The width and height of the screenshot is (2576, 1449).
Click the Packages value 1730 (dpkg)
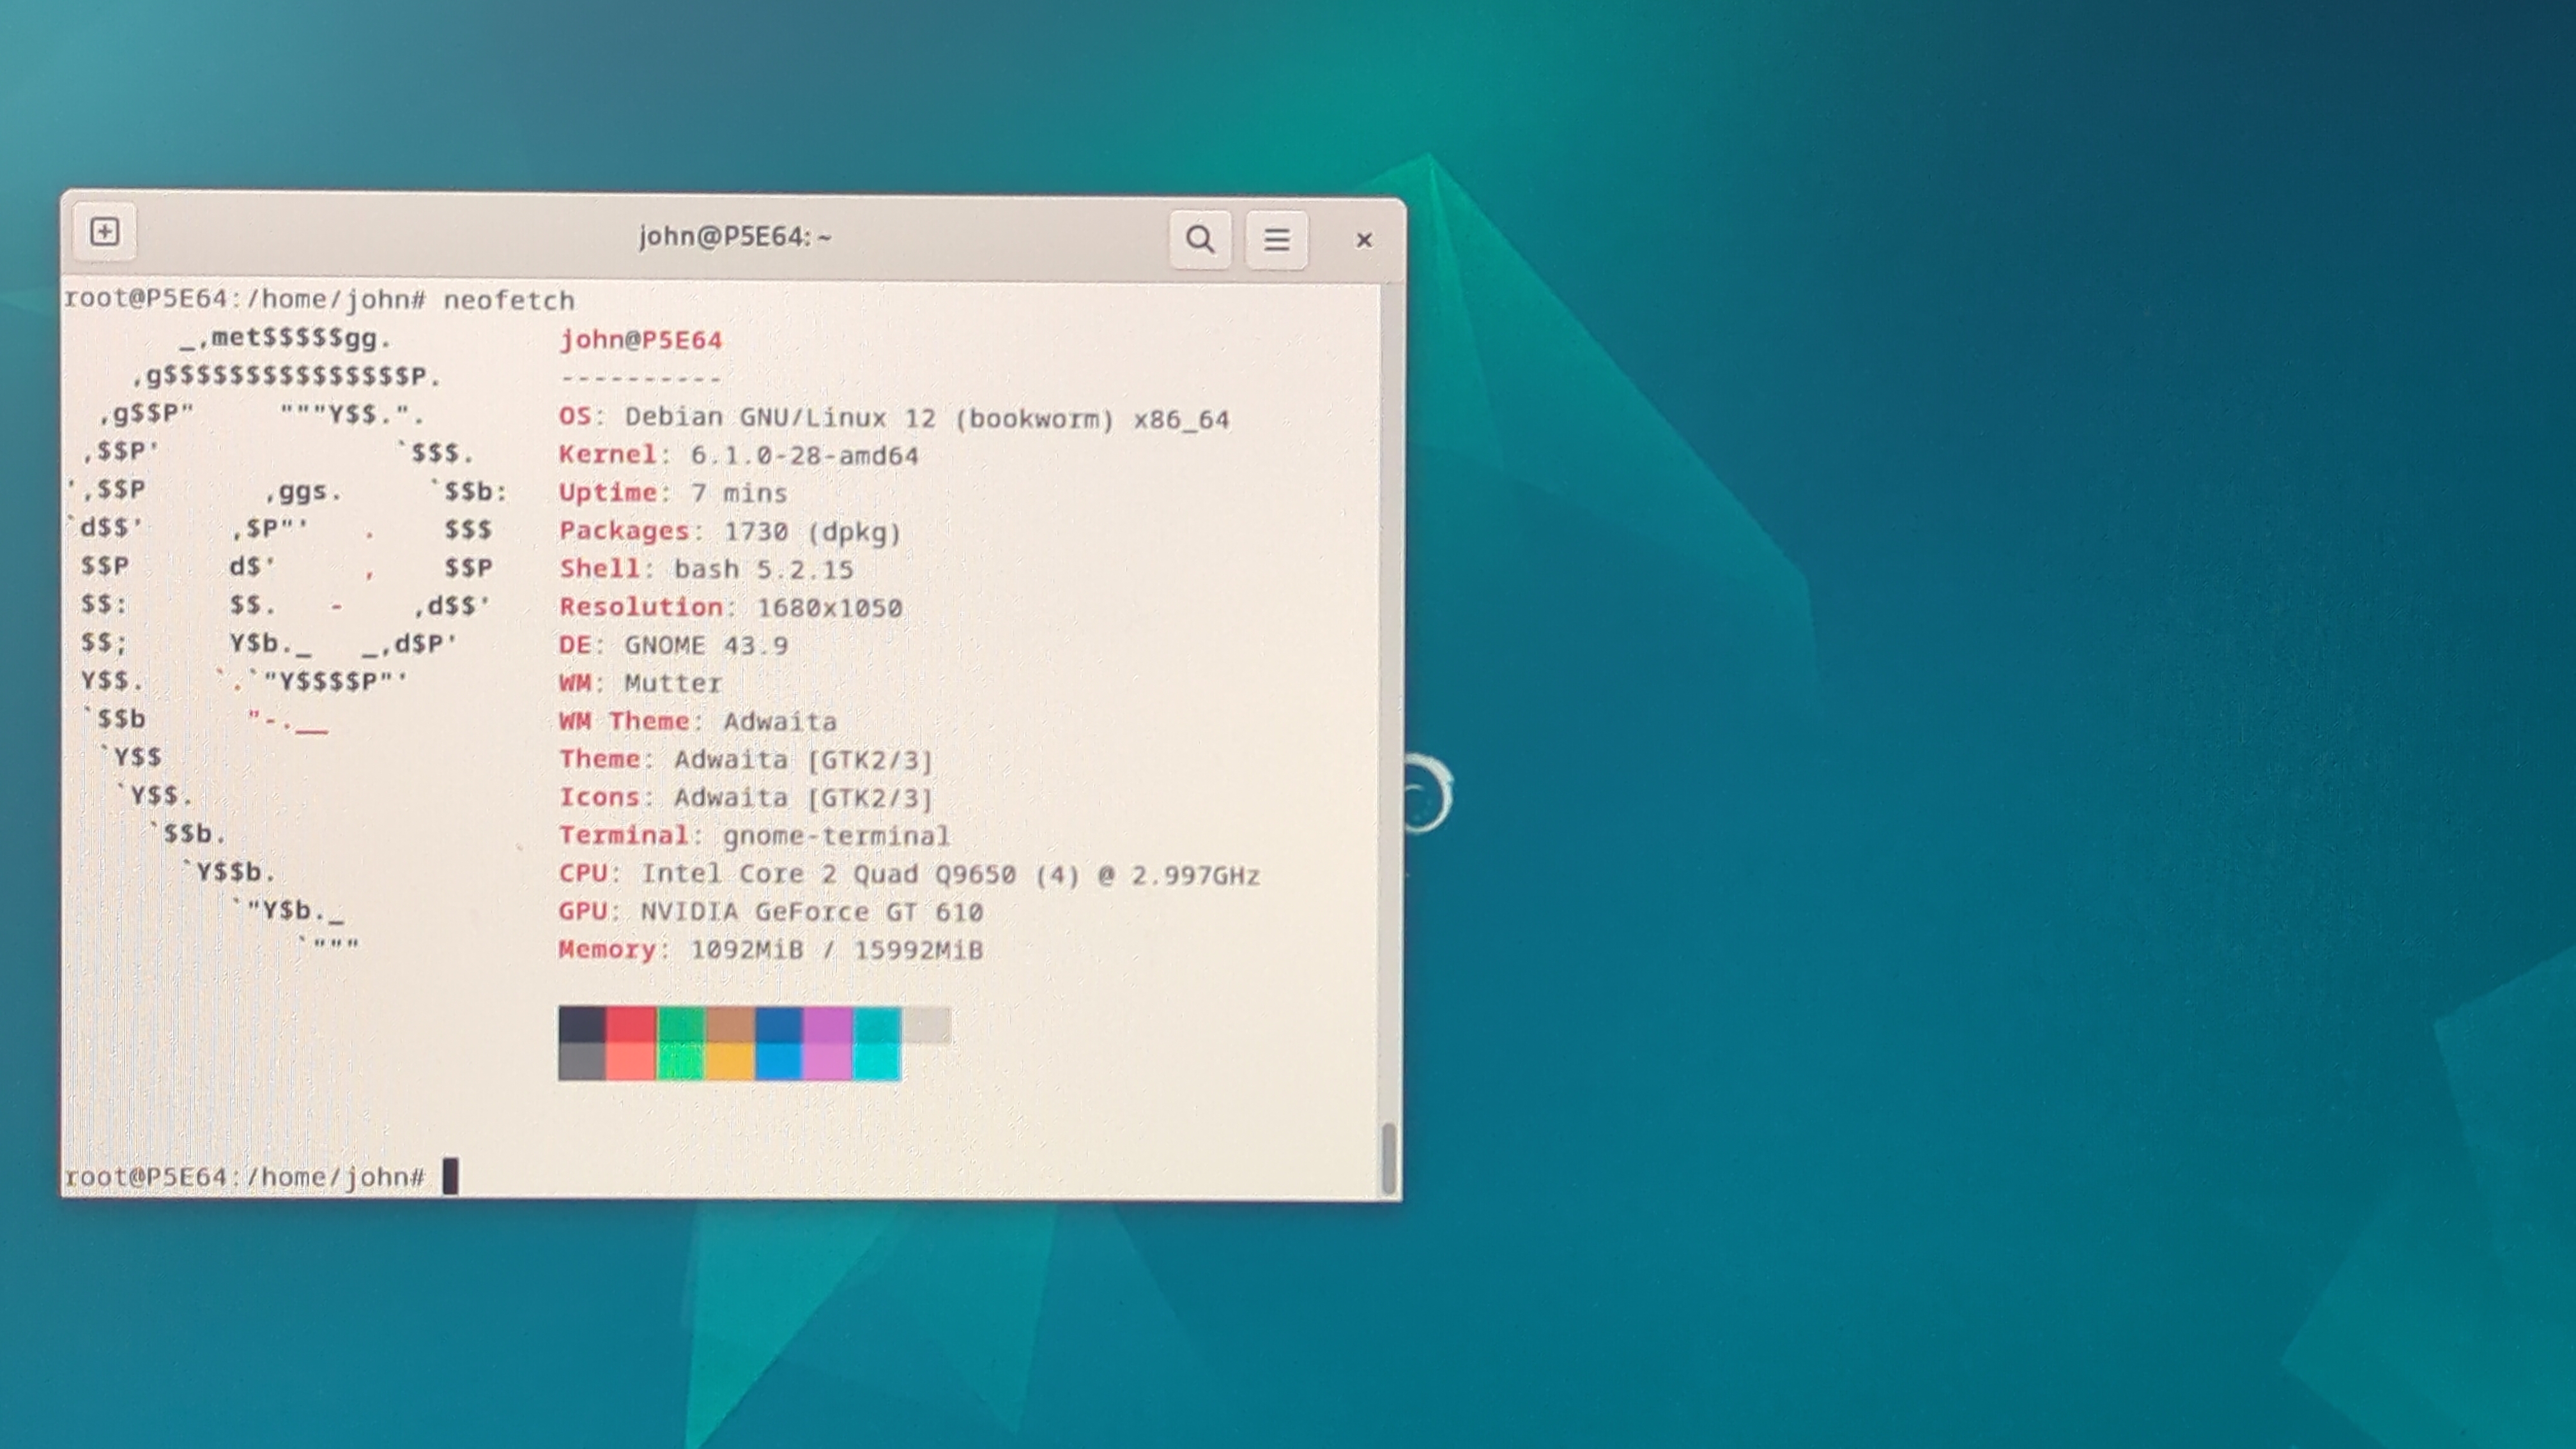tap(812, 532)
